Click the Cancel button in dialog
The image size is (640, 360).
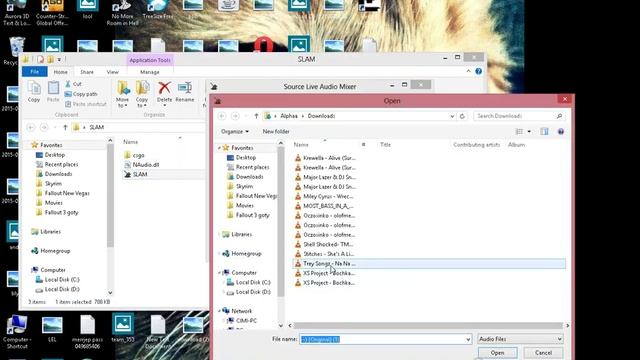(x=543, y=353)
